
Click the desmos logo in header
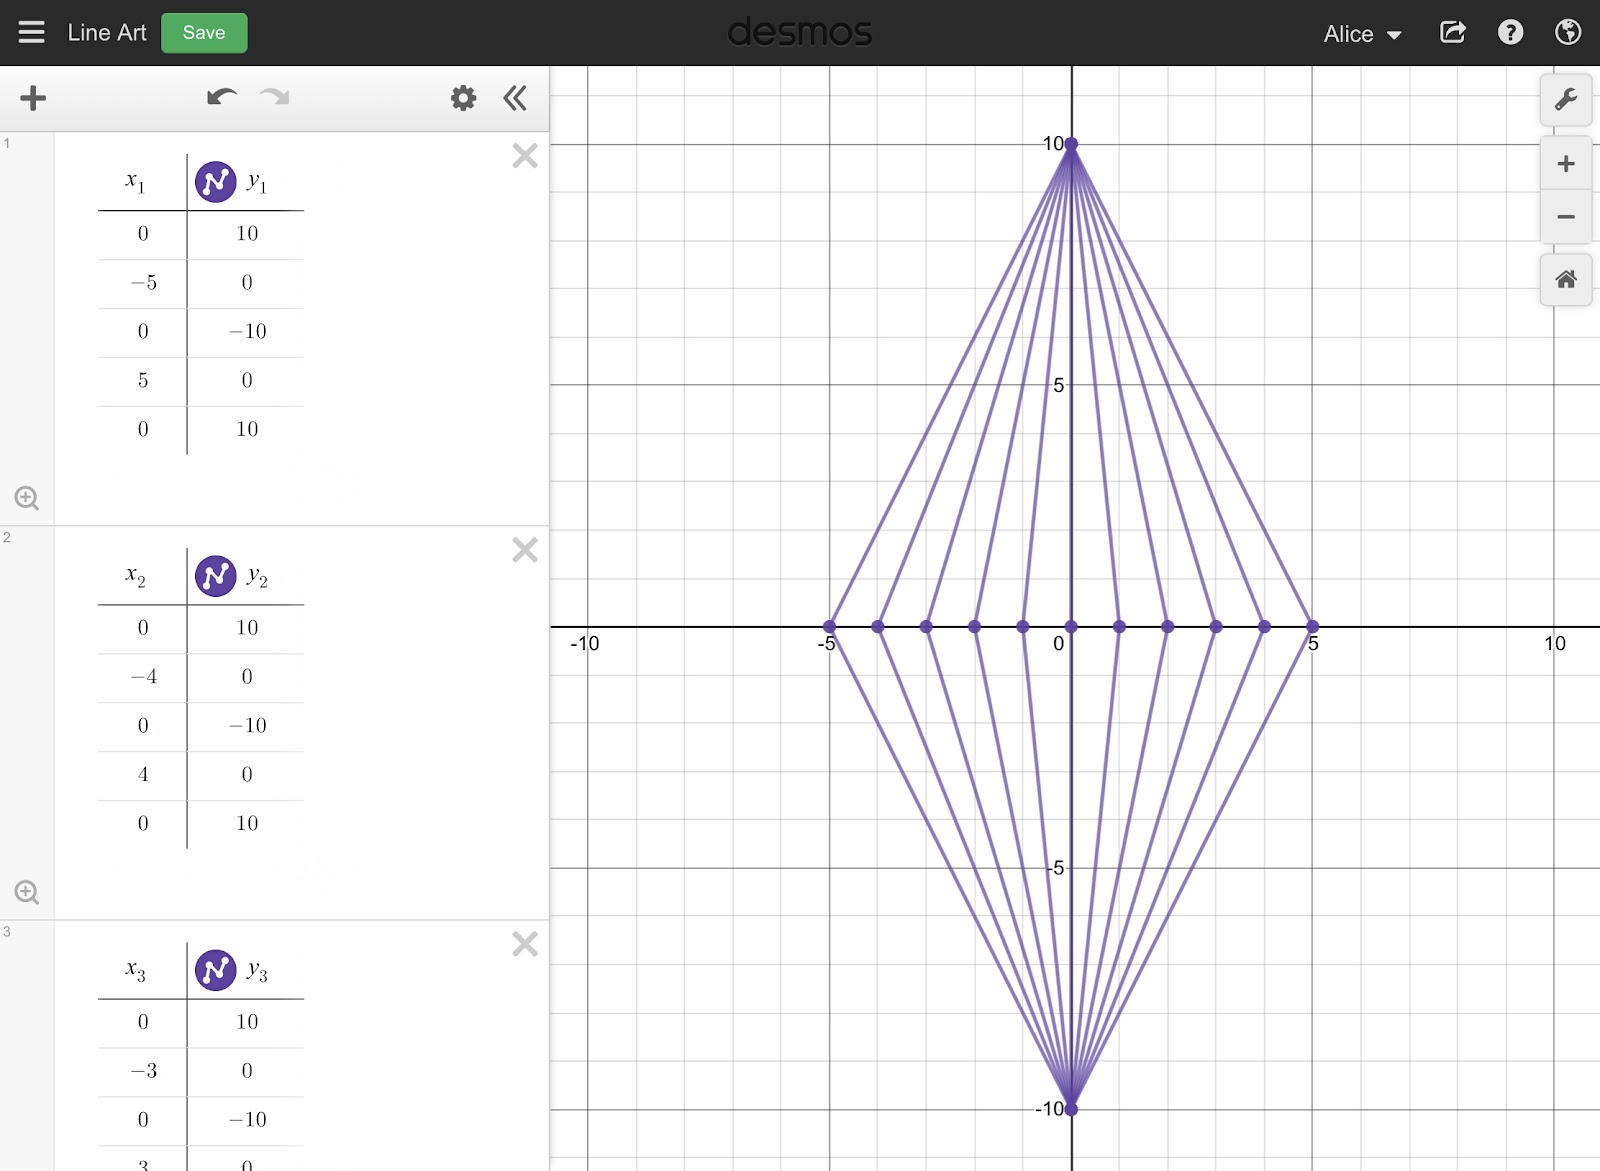[800, 32]
